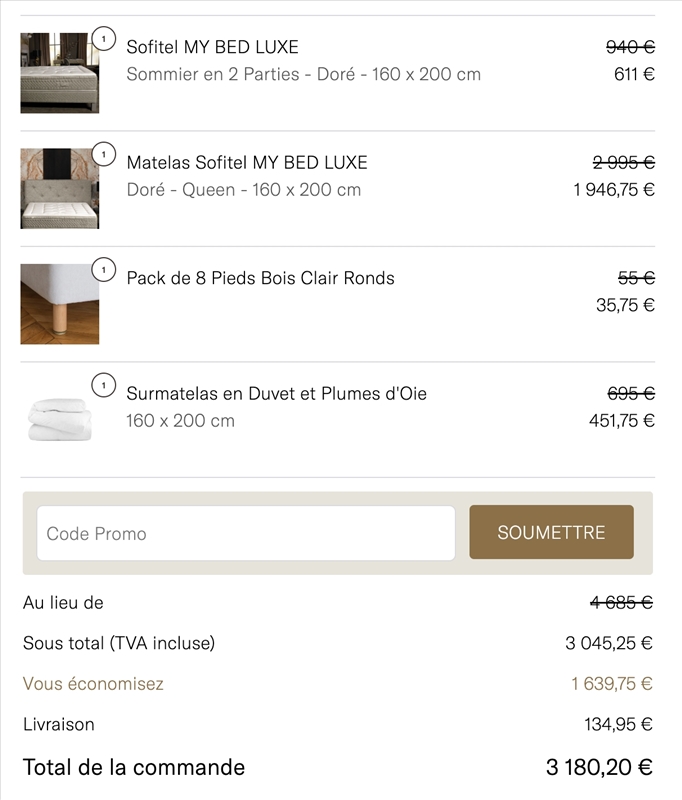Click the Sofitel MY BED LUXE sommier thumbnail
682x800 pixels.
[59, 71]
